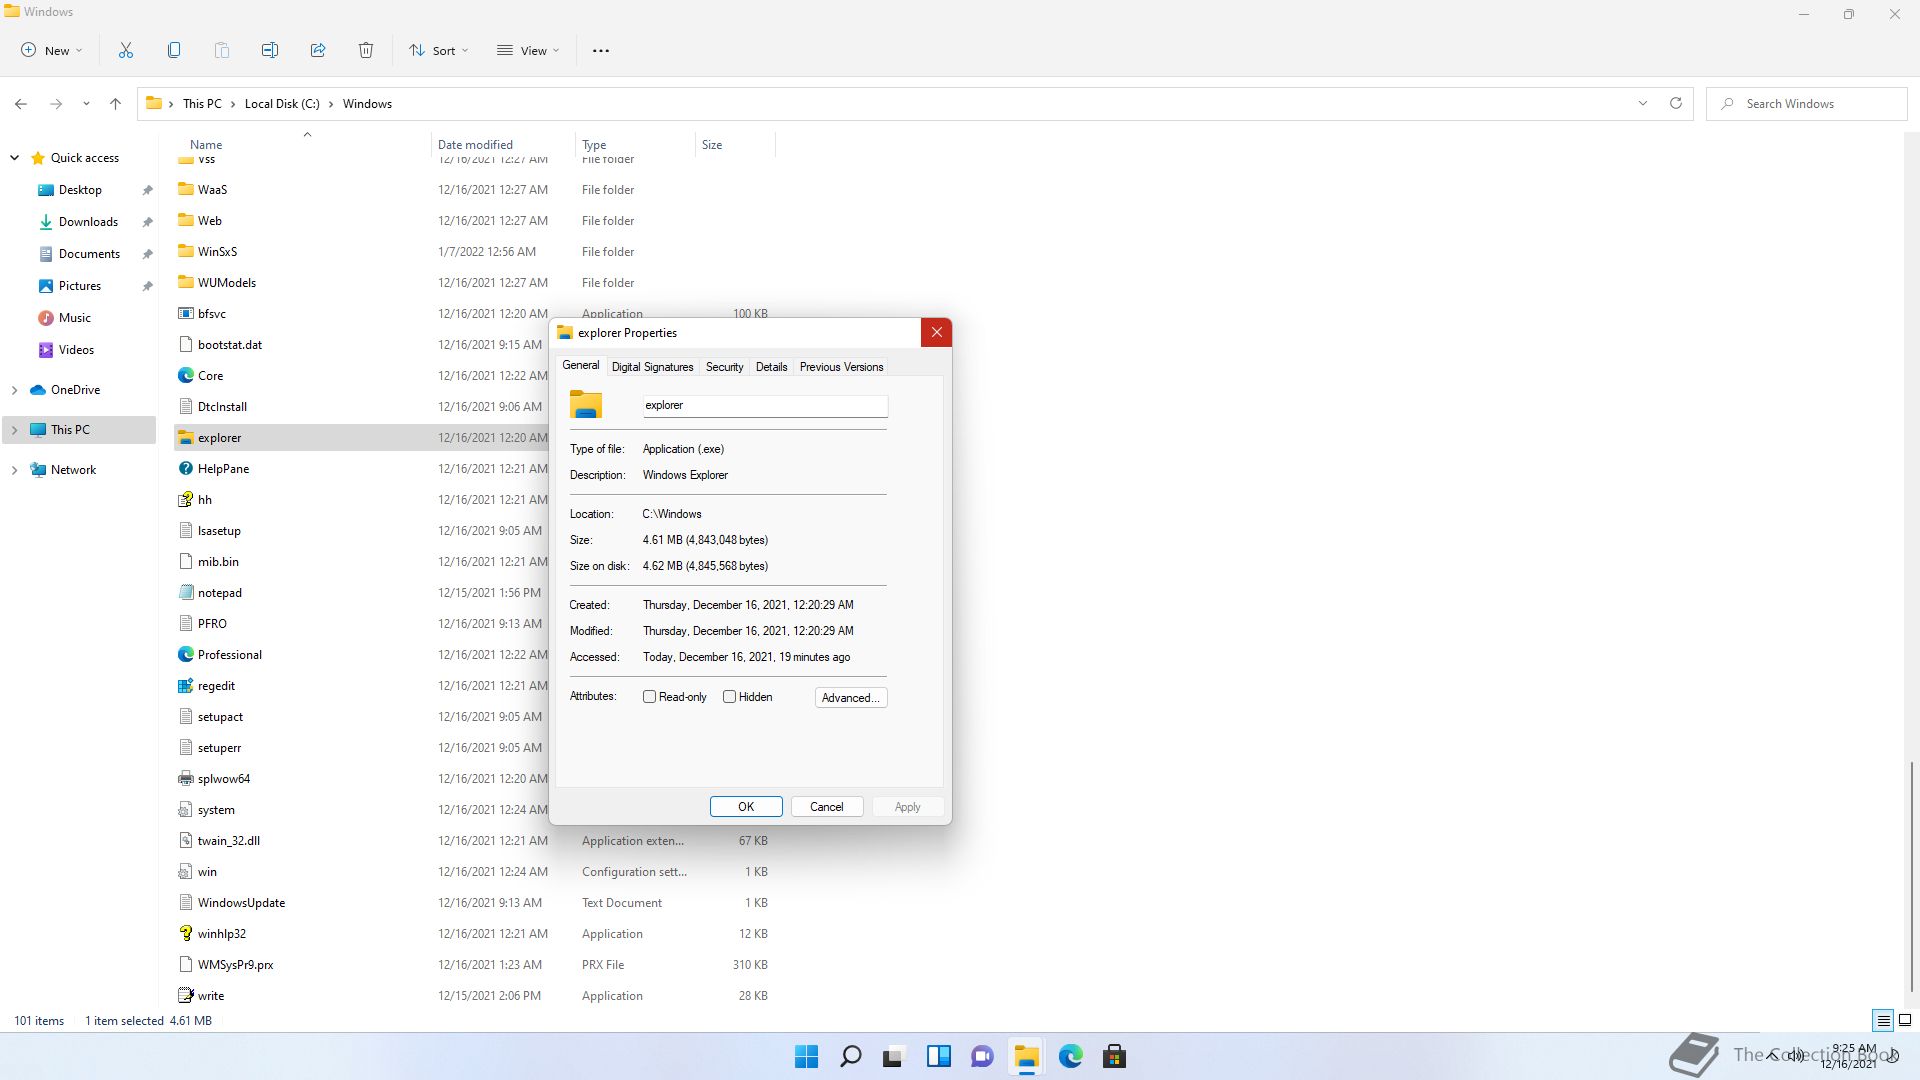Switch to Digital Signatures tab
Image resolution: width=1920 pixels, height=1080 pixels.
pos(652,367)
